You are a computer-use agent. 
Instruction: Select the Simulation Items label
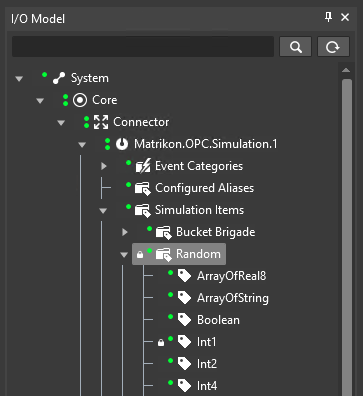pos(199,210)
